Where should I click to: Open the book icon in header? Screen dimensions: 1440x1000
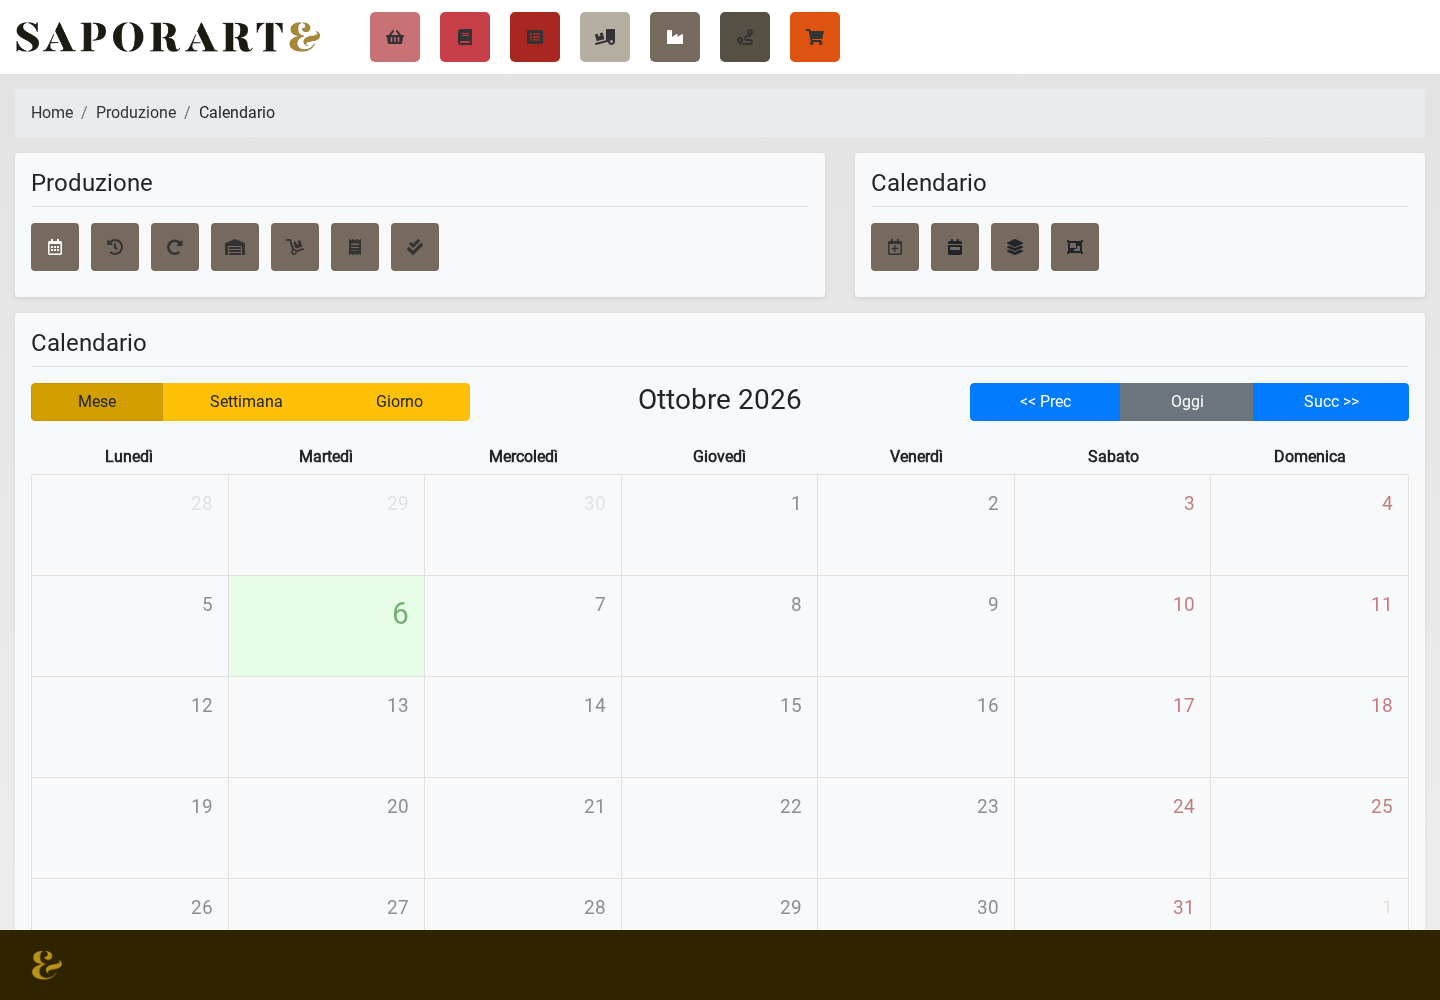[x=465, y=37]
